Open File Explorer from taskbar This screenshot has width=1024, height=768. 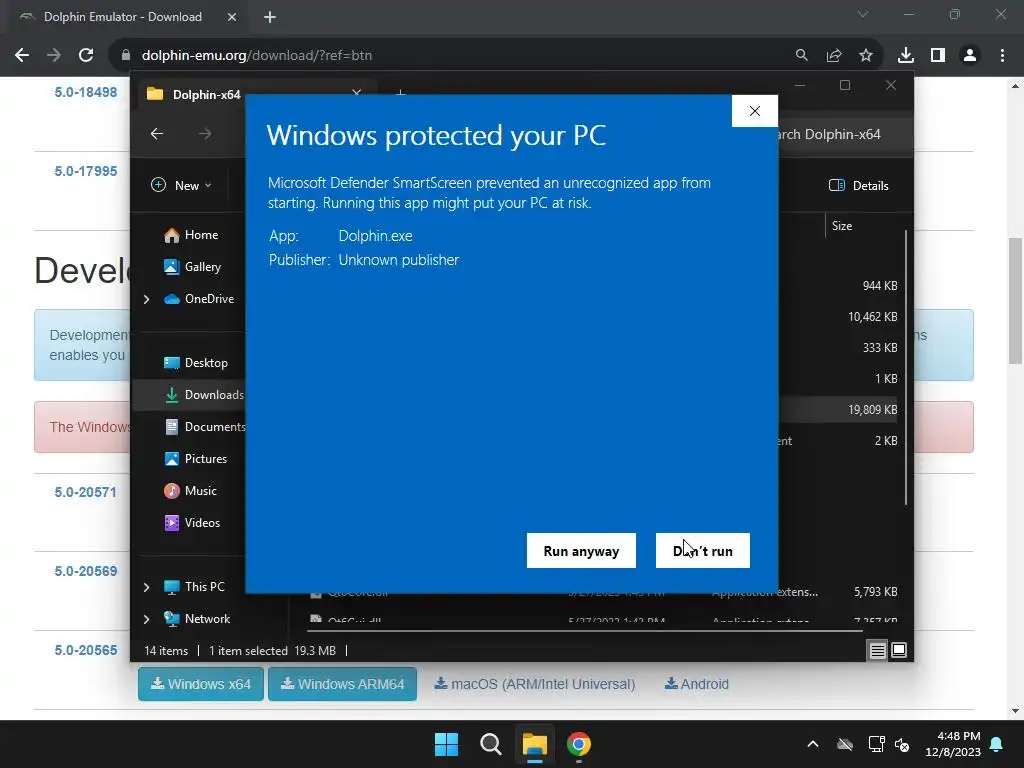534,744
